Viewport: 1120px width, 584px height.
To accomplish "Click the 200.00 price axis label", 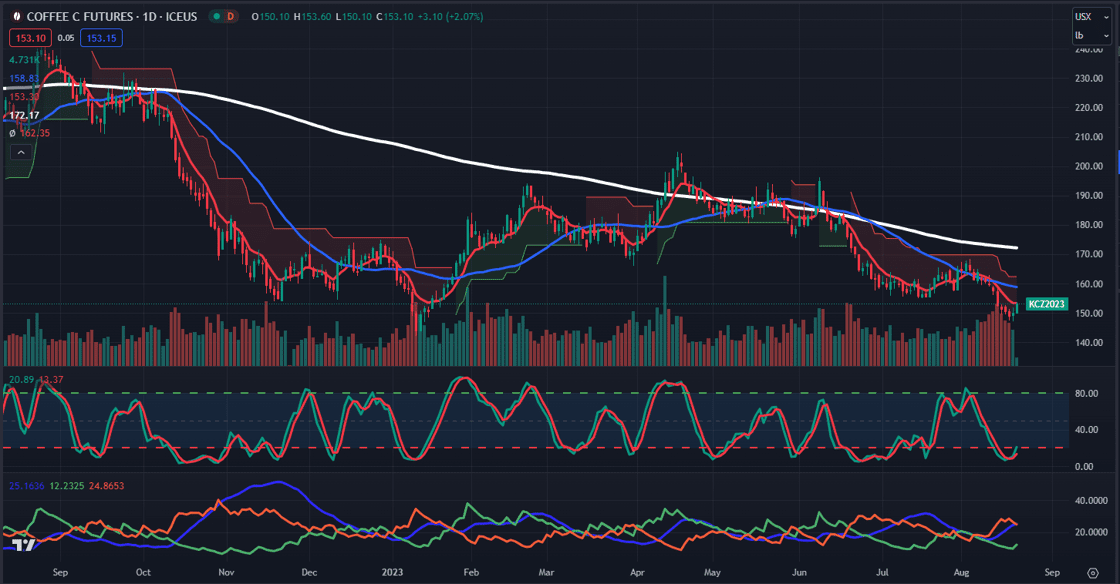I will pyautogui.click(x=1089, y=166).
